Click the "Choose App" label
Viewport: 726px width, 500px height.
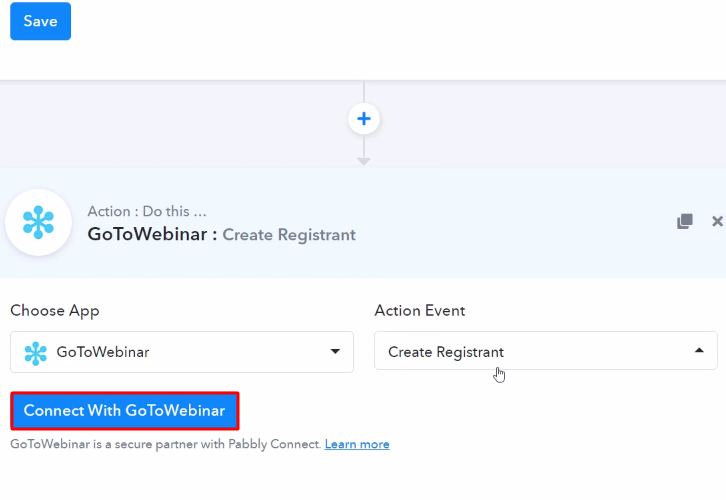tap(55, 311)
